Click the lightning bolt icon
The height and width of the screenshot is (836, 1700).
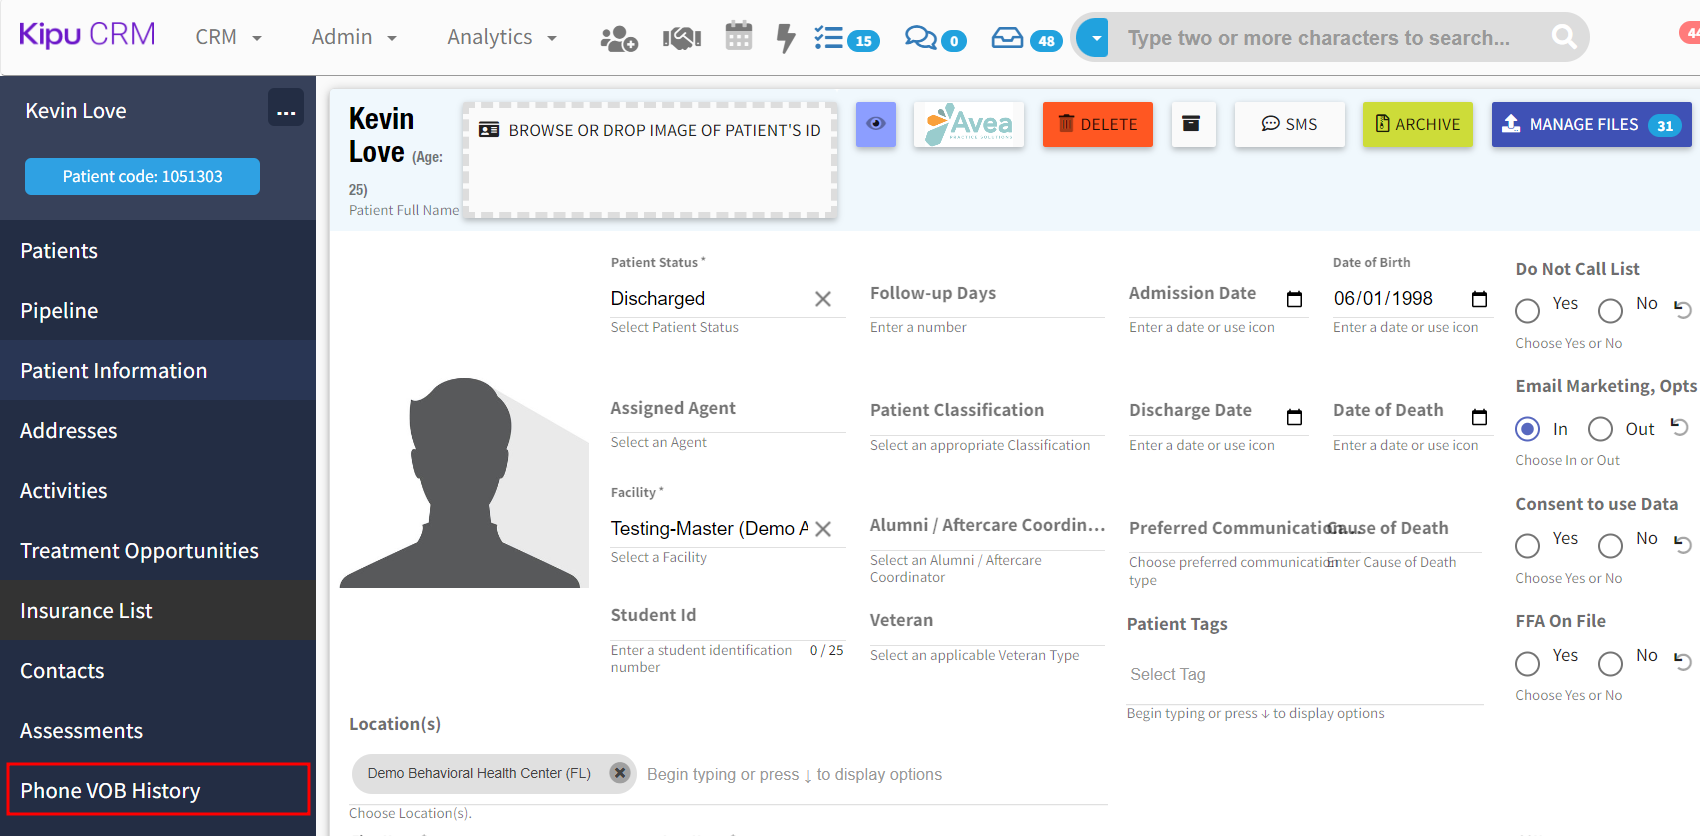(x=786, y=39)
